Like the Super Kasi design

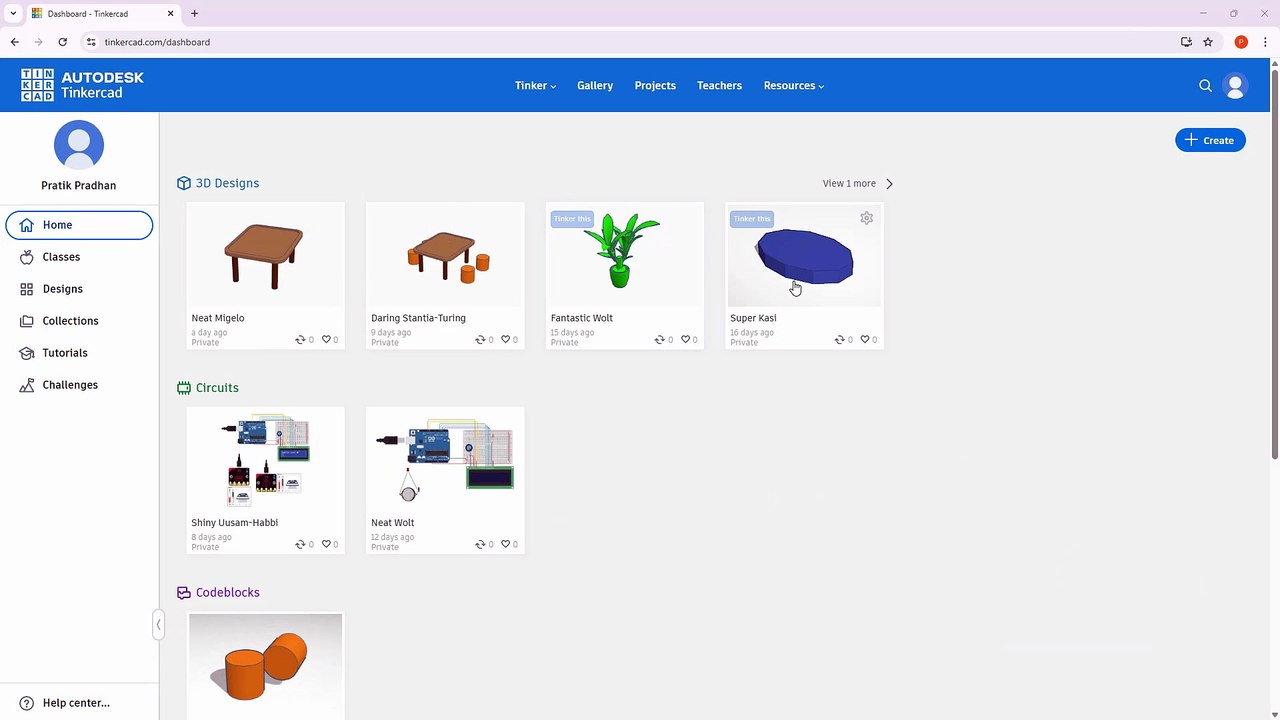pos(864,340)
